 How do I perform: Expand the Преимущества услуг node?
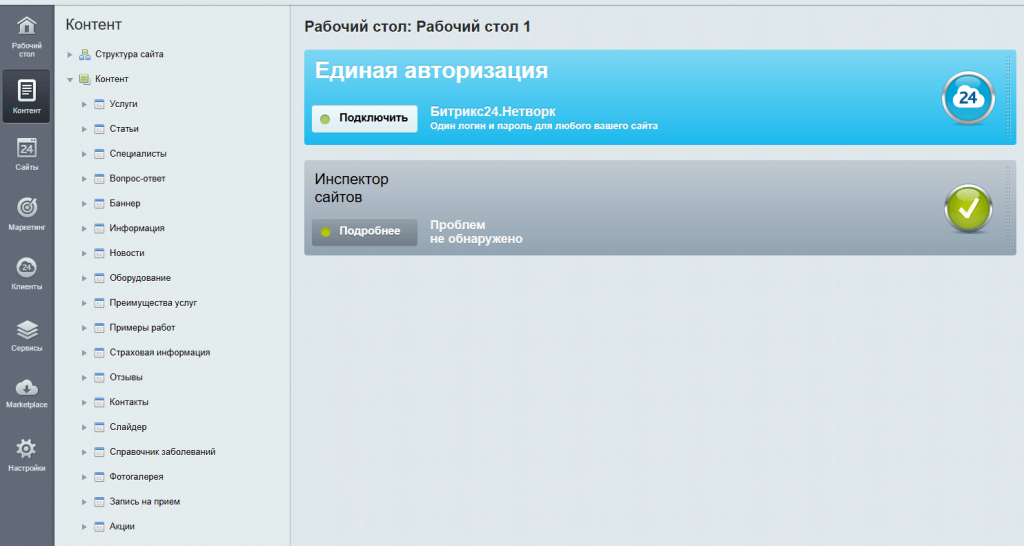[84, 303]
